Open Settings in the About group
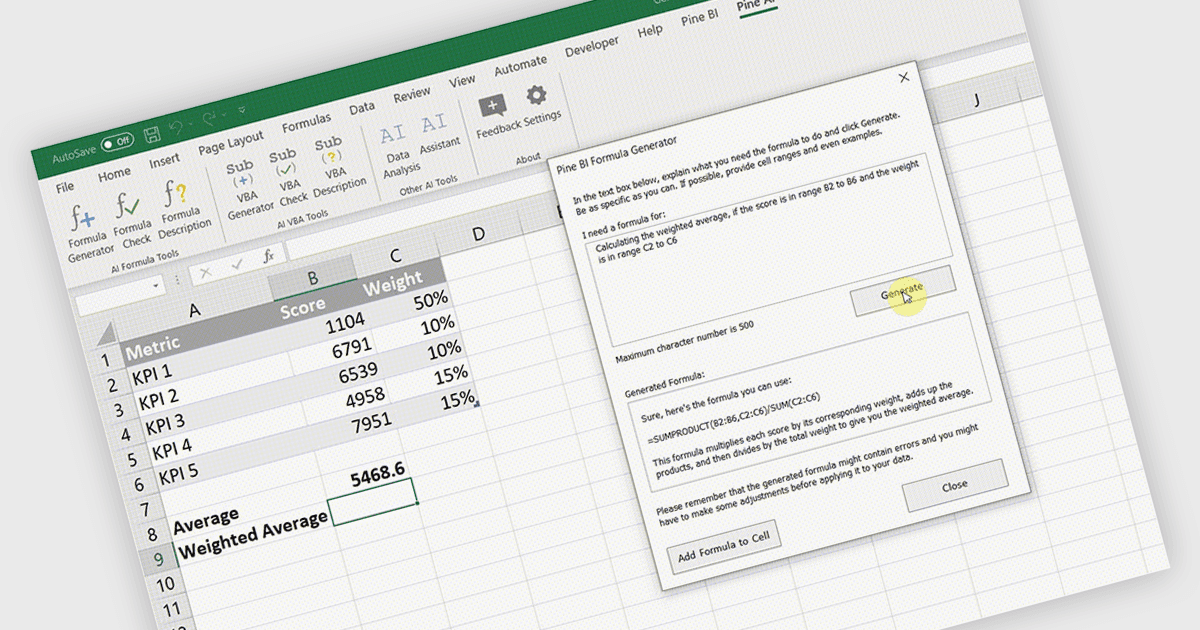 coord(540,104)
